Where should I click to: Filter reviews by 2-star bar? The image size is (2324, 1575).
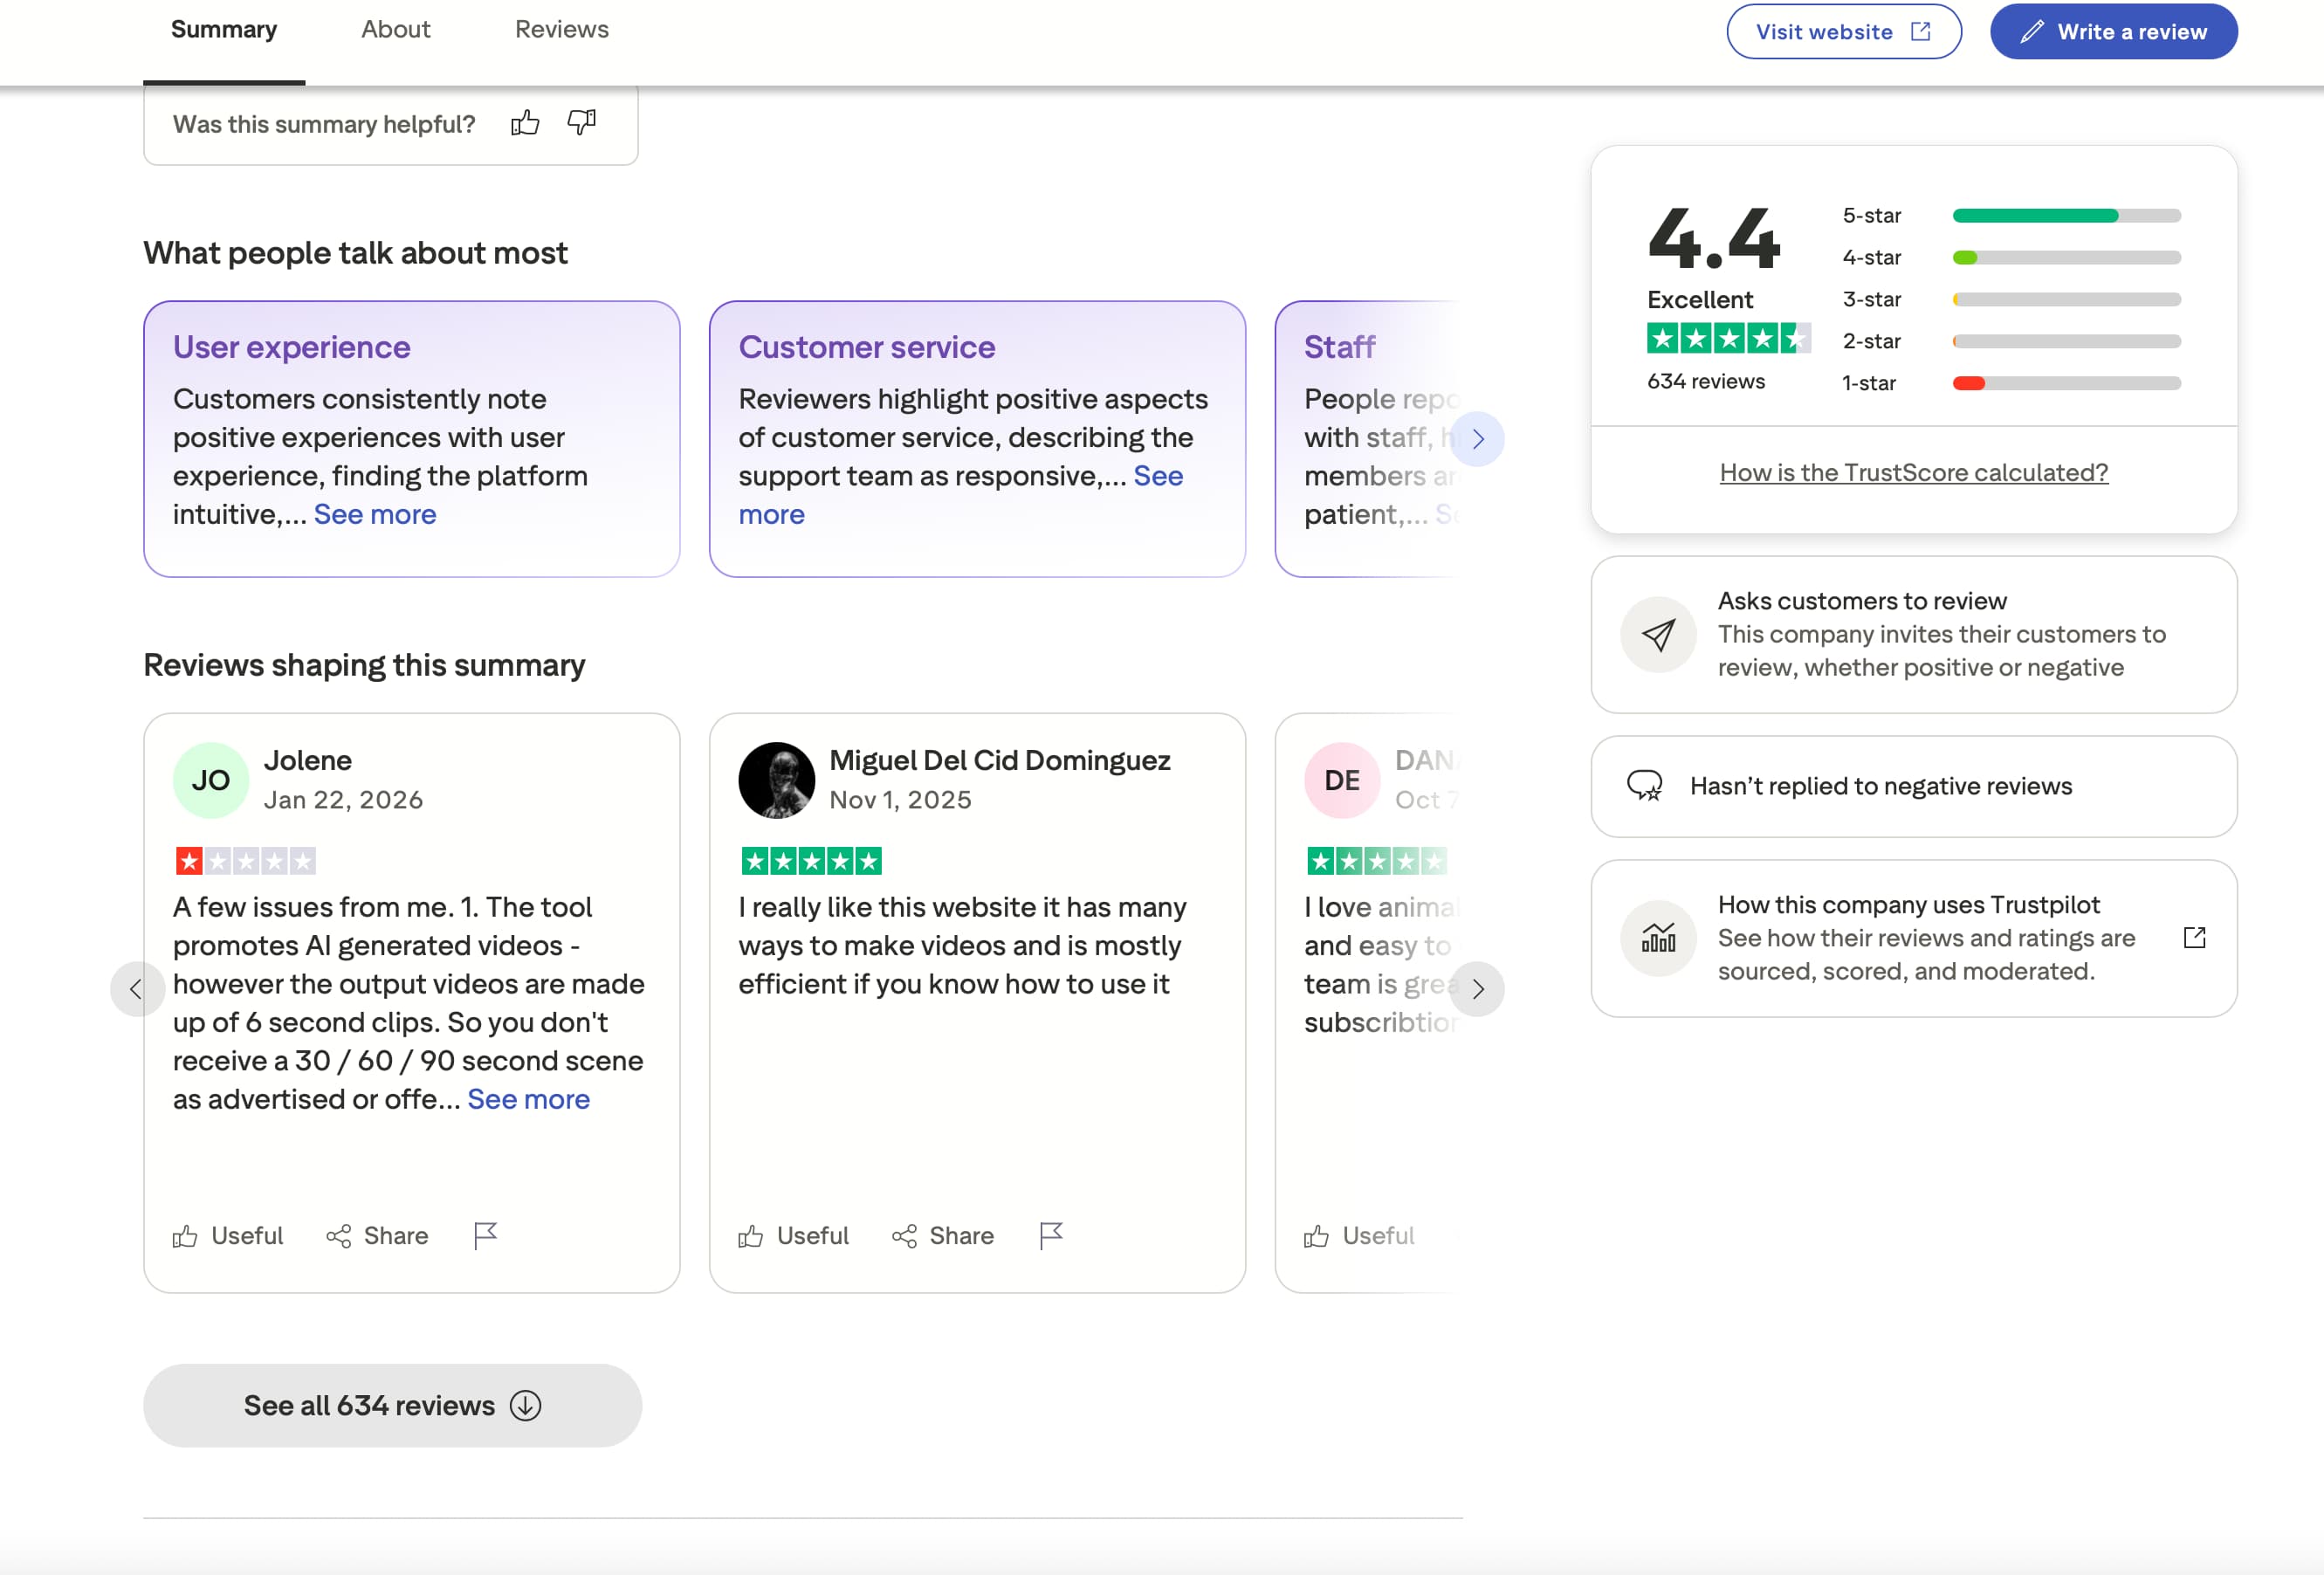point(2067,341)
